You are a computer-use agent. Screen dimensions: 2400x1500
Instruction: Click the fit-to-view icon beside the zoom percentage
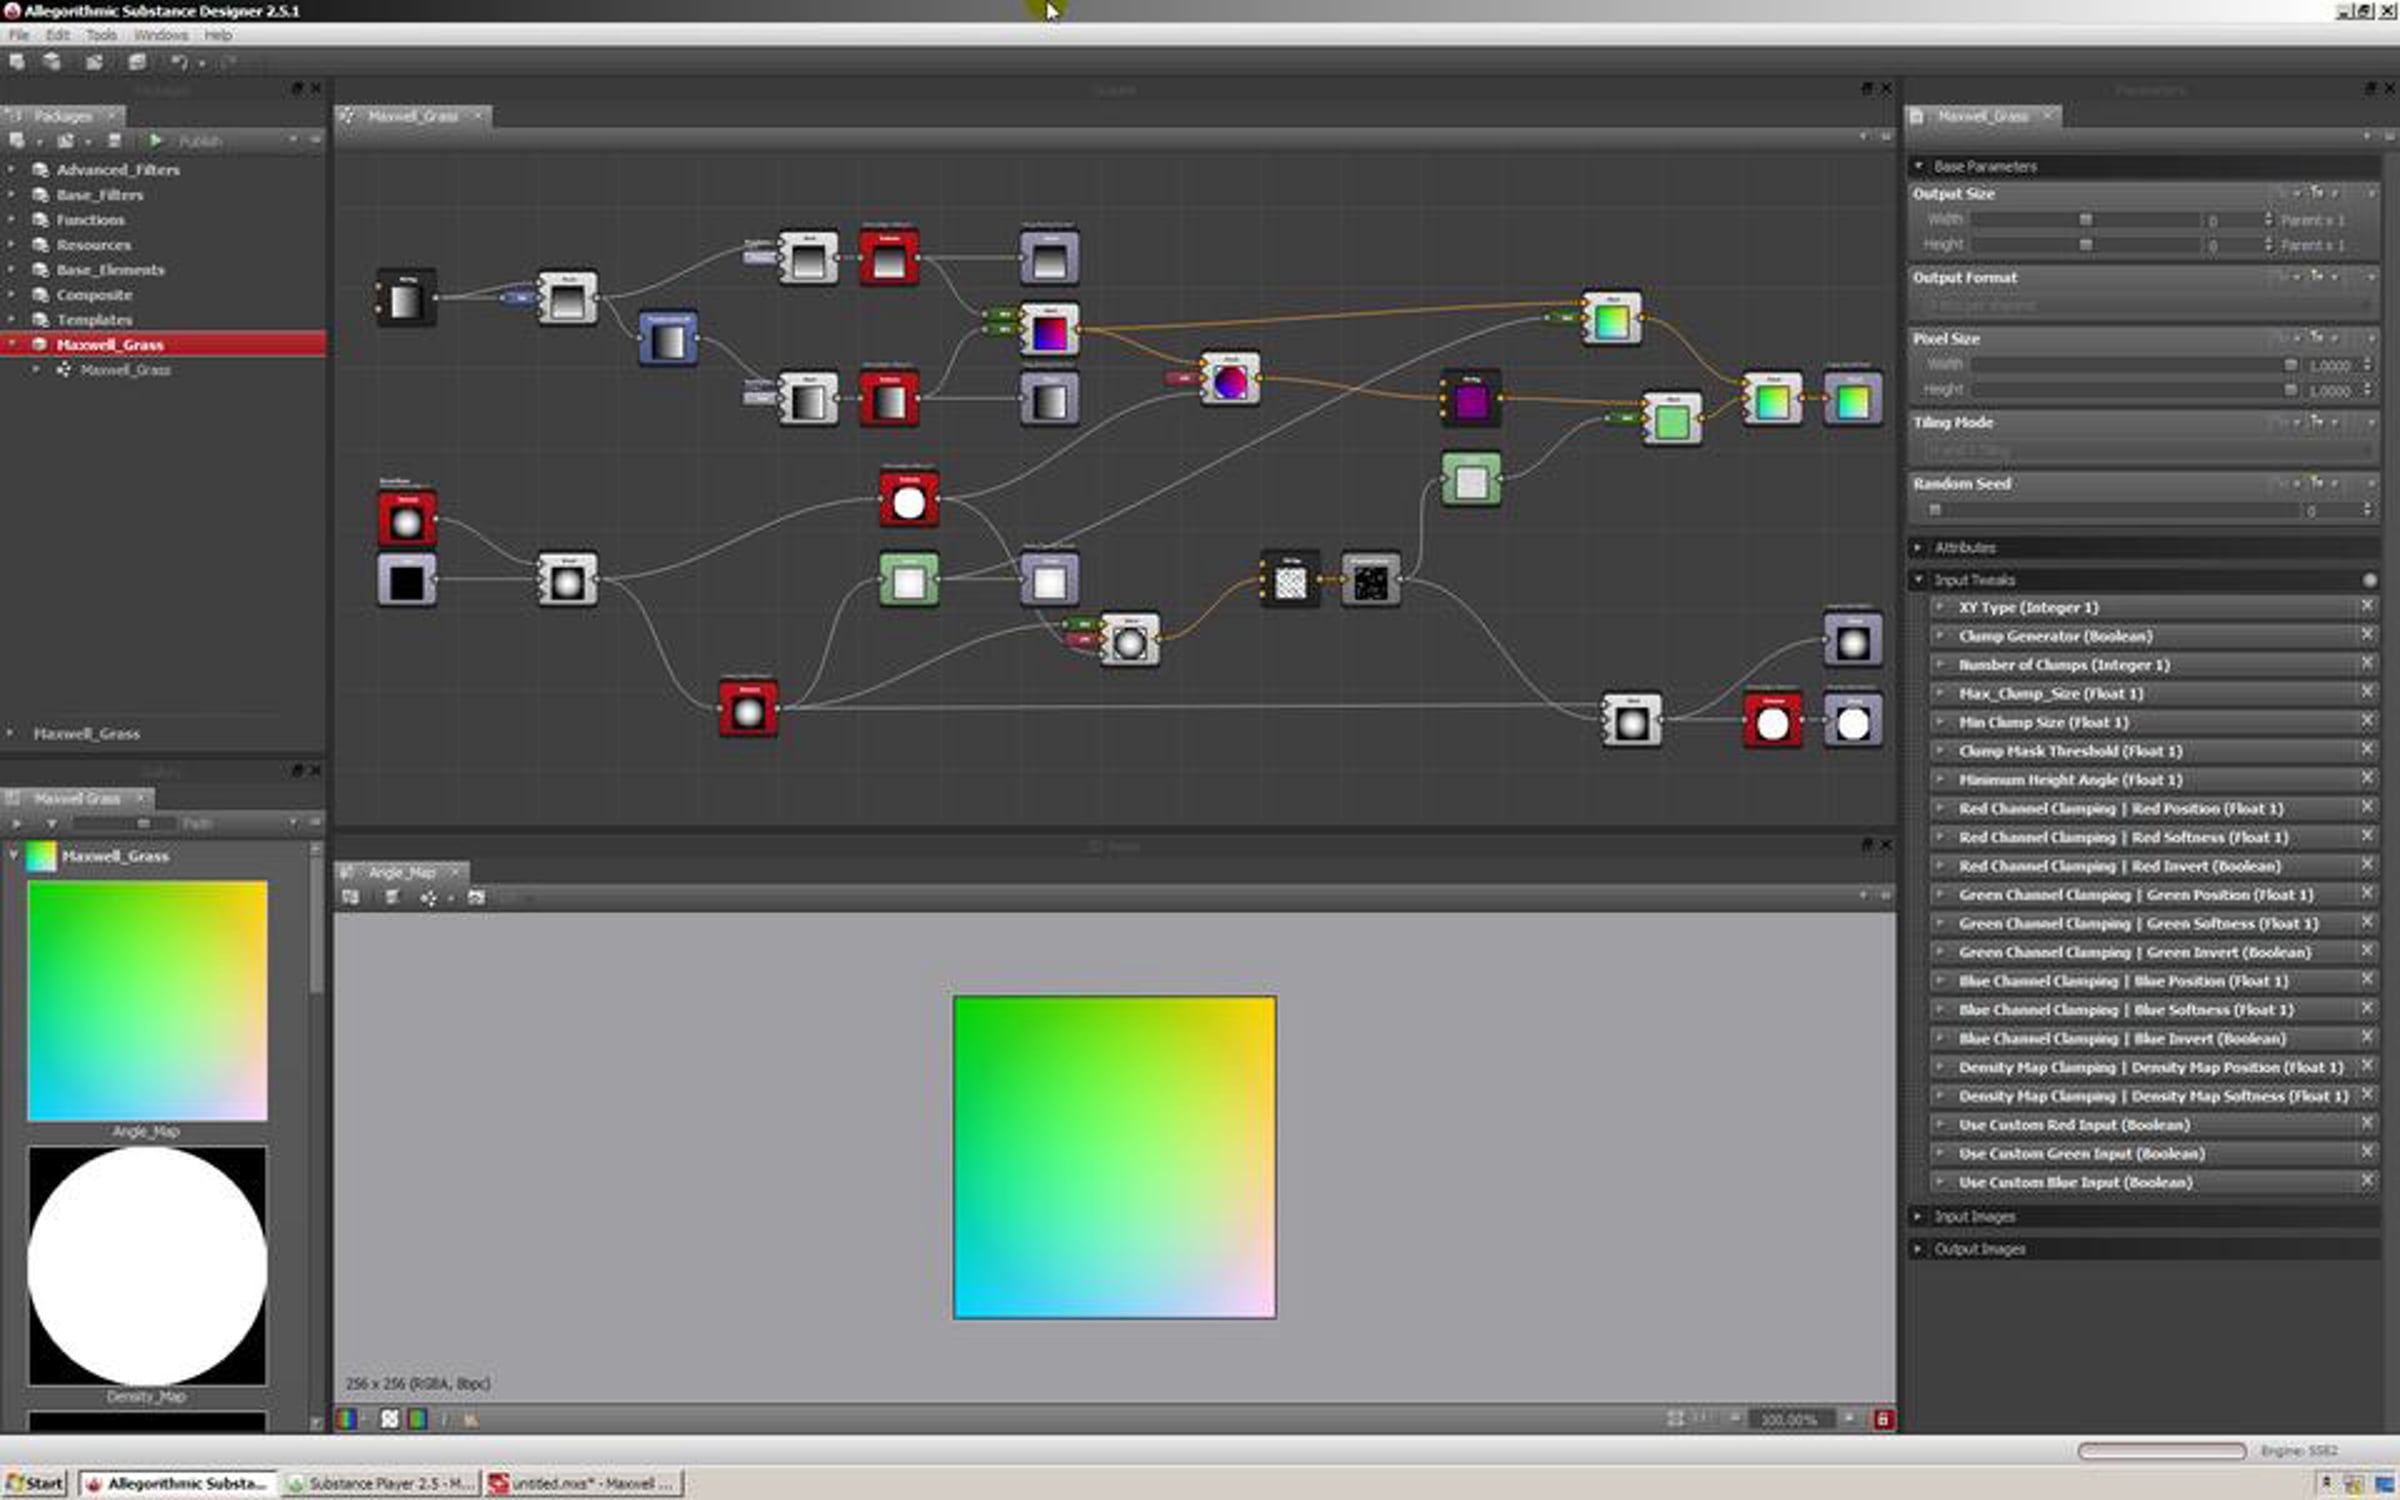click(x=1675, y=1418)
